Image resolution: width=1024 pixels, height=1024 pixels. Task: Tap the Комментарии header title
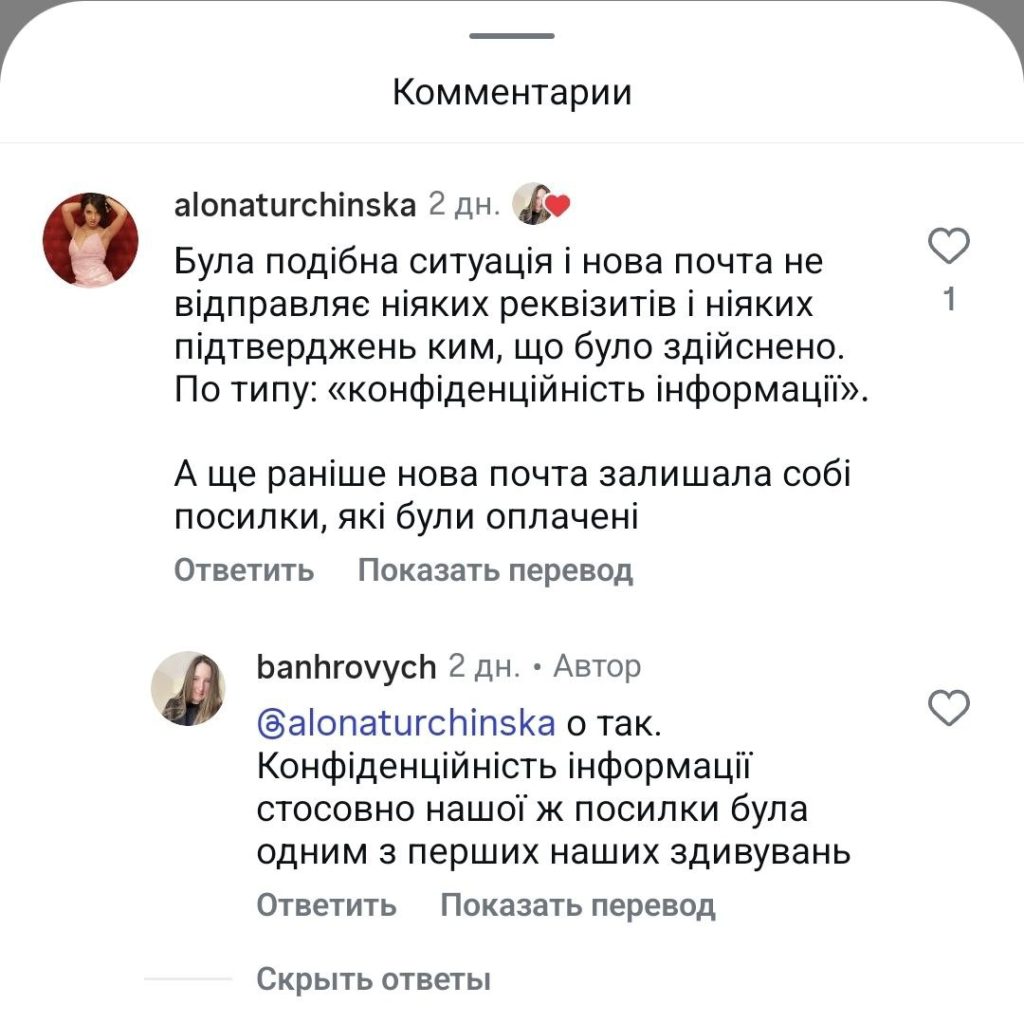[512, 93]
